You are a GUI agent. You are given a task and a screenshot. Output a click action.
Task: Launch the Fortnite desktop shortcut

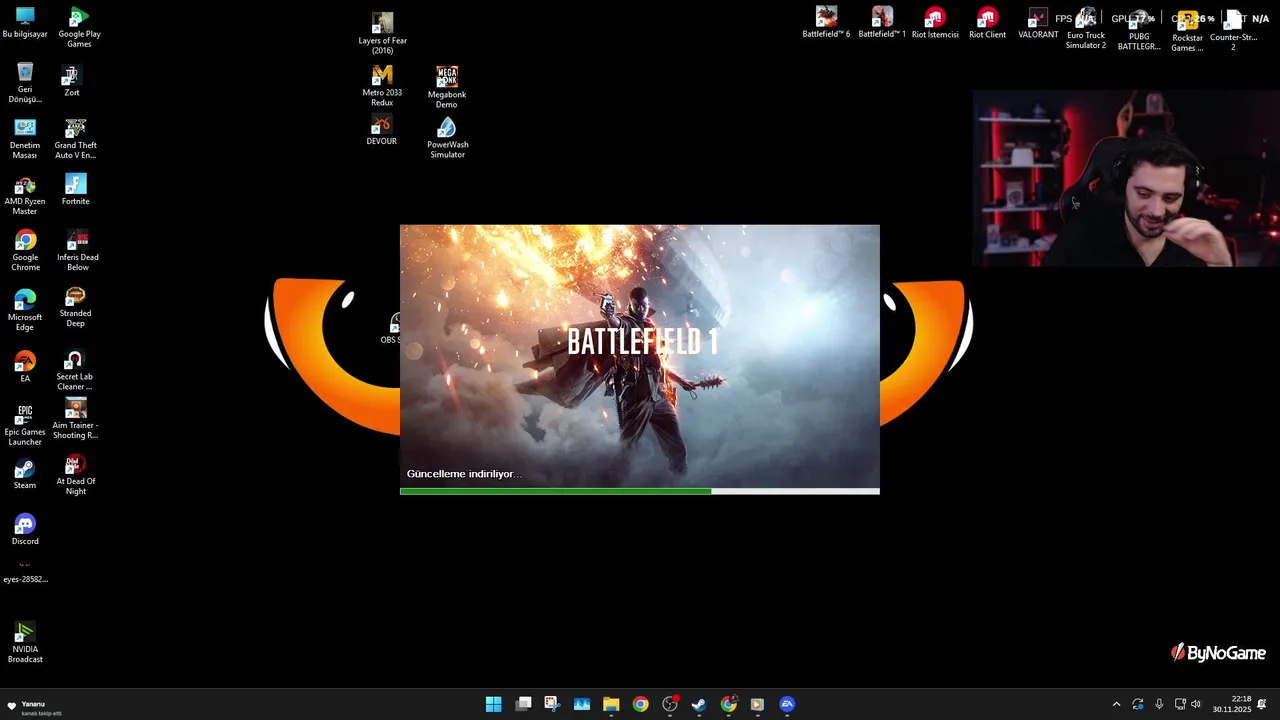pyautogui.click(x=75, y=189)
